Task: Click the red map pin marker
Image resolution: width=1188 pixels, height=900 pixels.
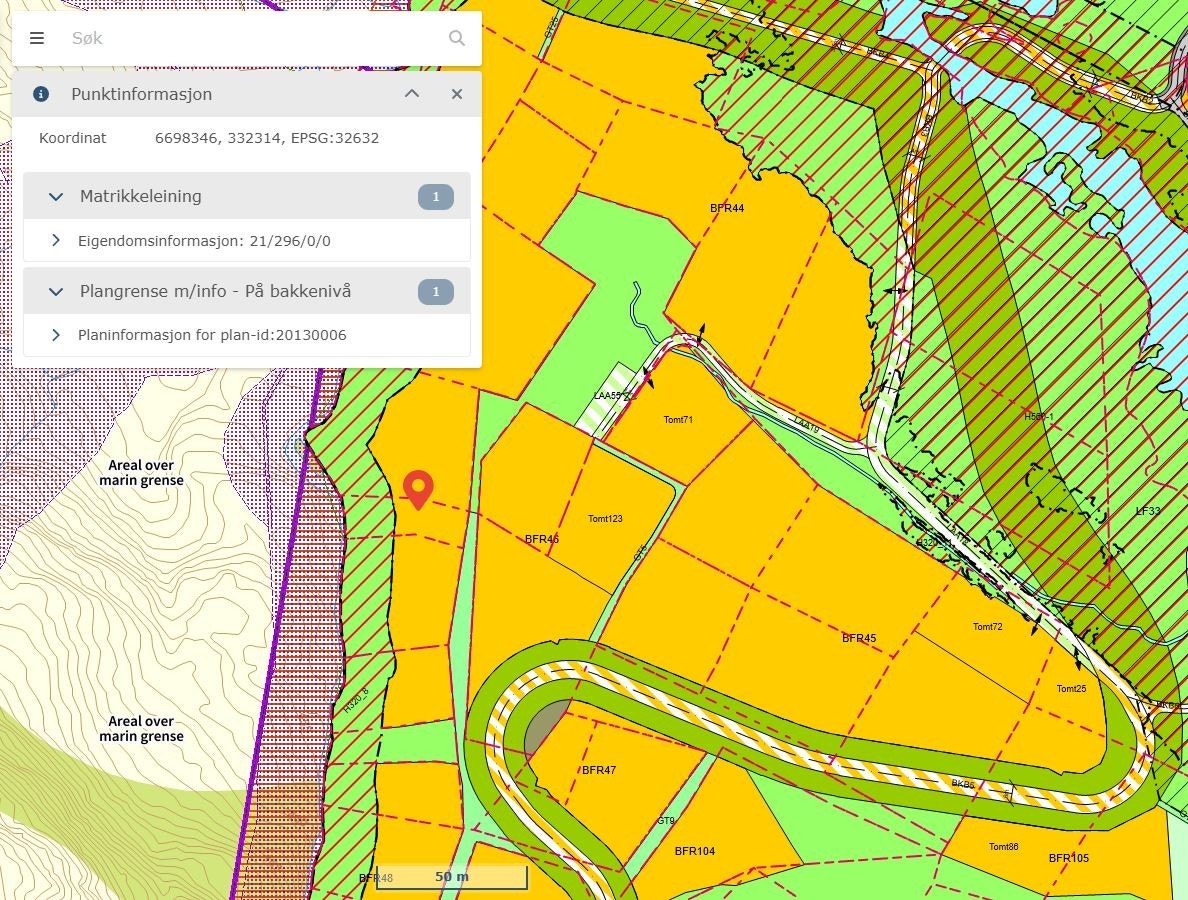Action: pyautogui.click(x=418, y=489)
